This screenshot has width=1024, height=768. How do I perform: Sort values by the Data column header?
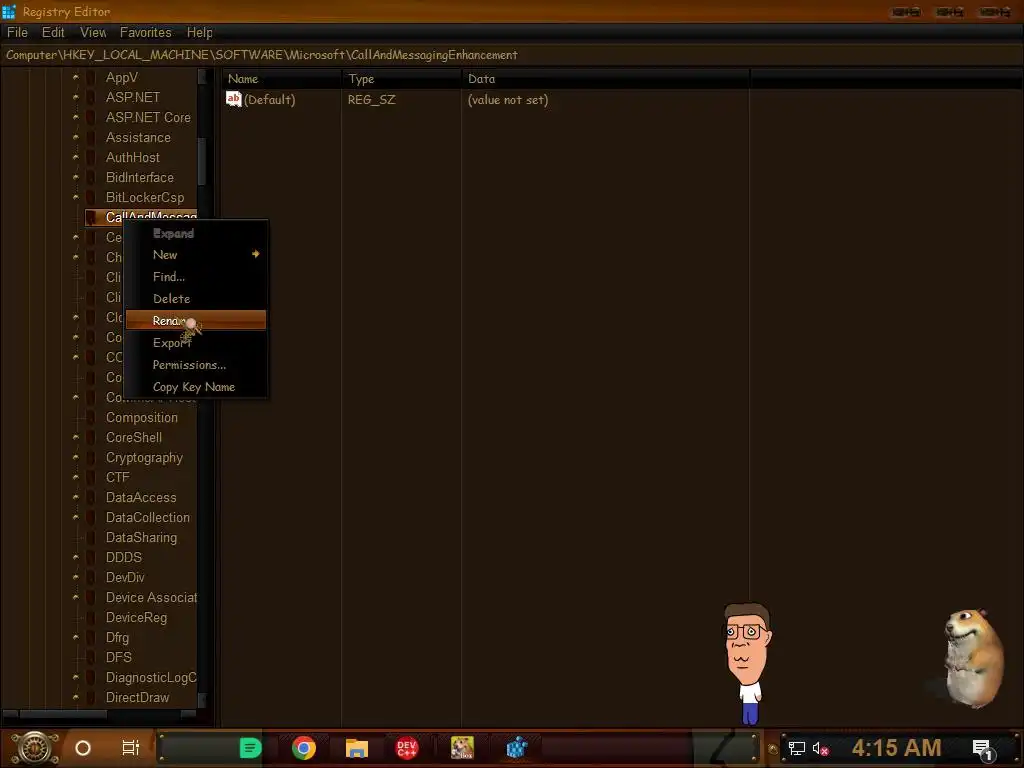point(605,79)
